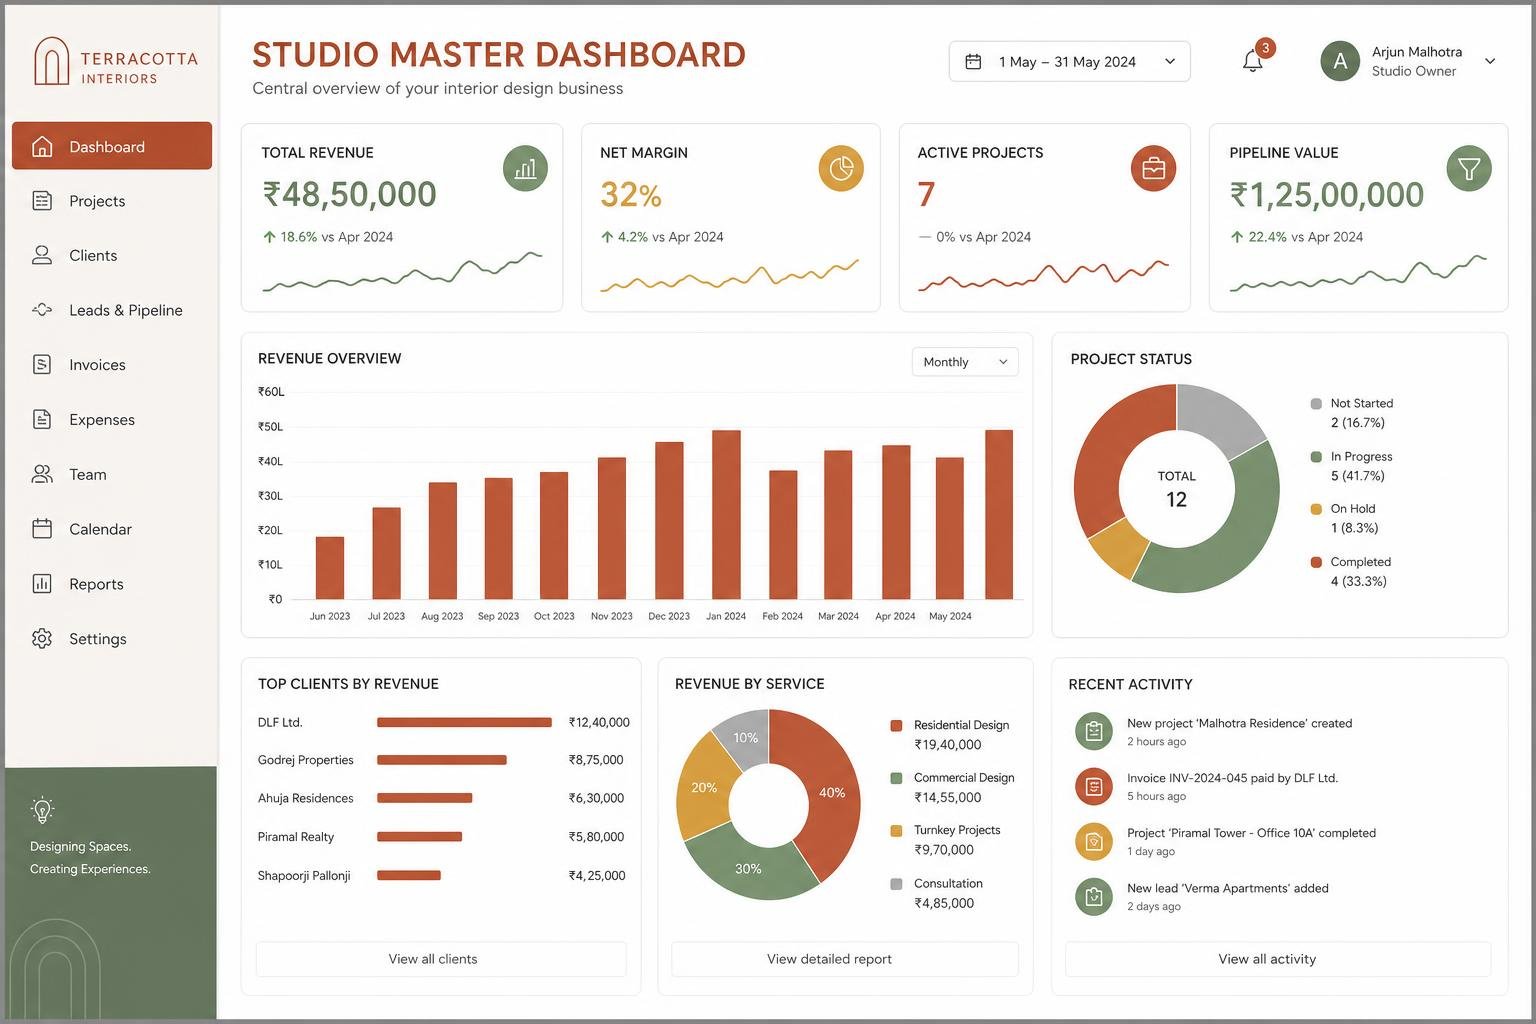Click the Calendar icon in sidebar
The height and width of the screenshot is (1024, 1536).
pyautogui.click(x=42, y=528)
